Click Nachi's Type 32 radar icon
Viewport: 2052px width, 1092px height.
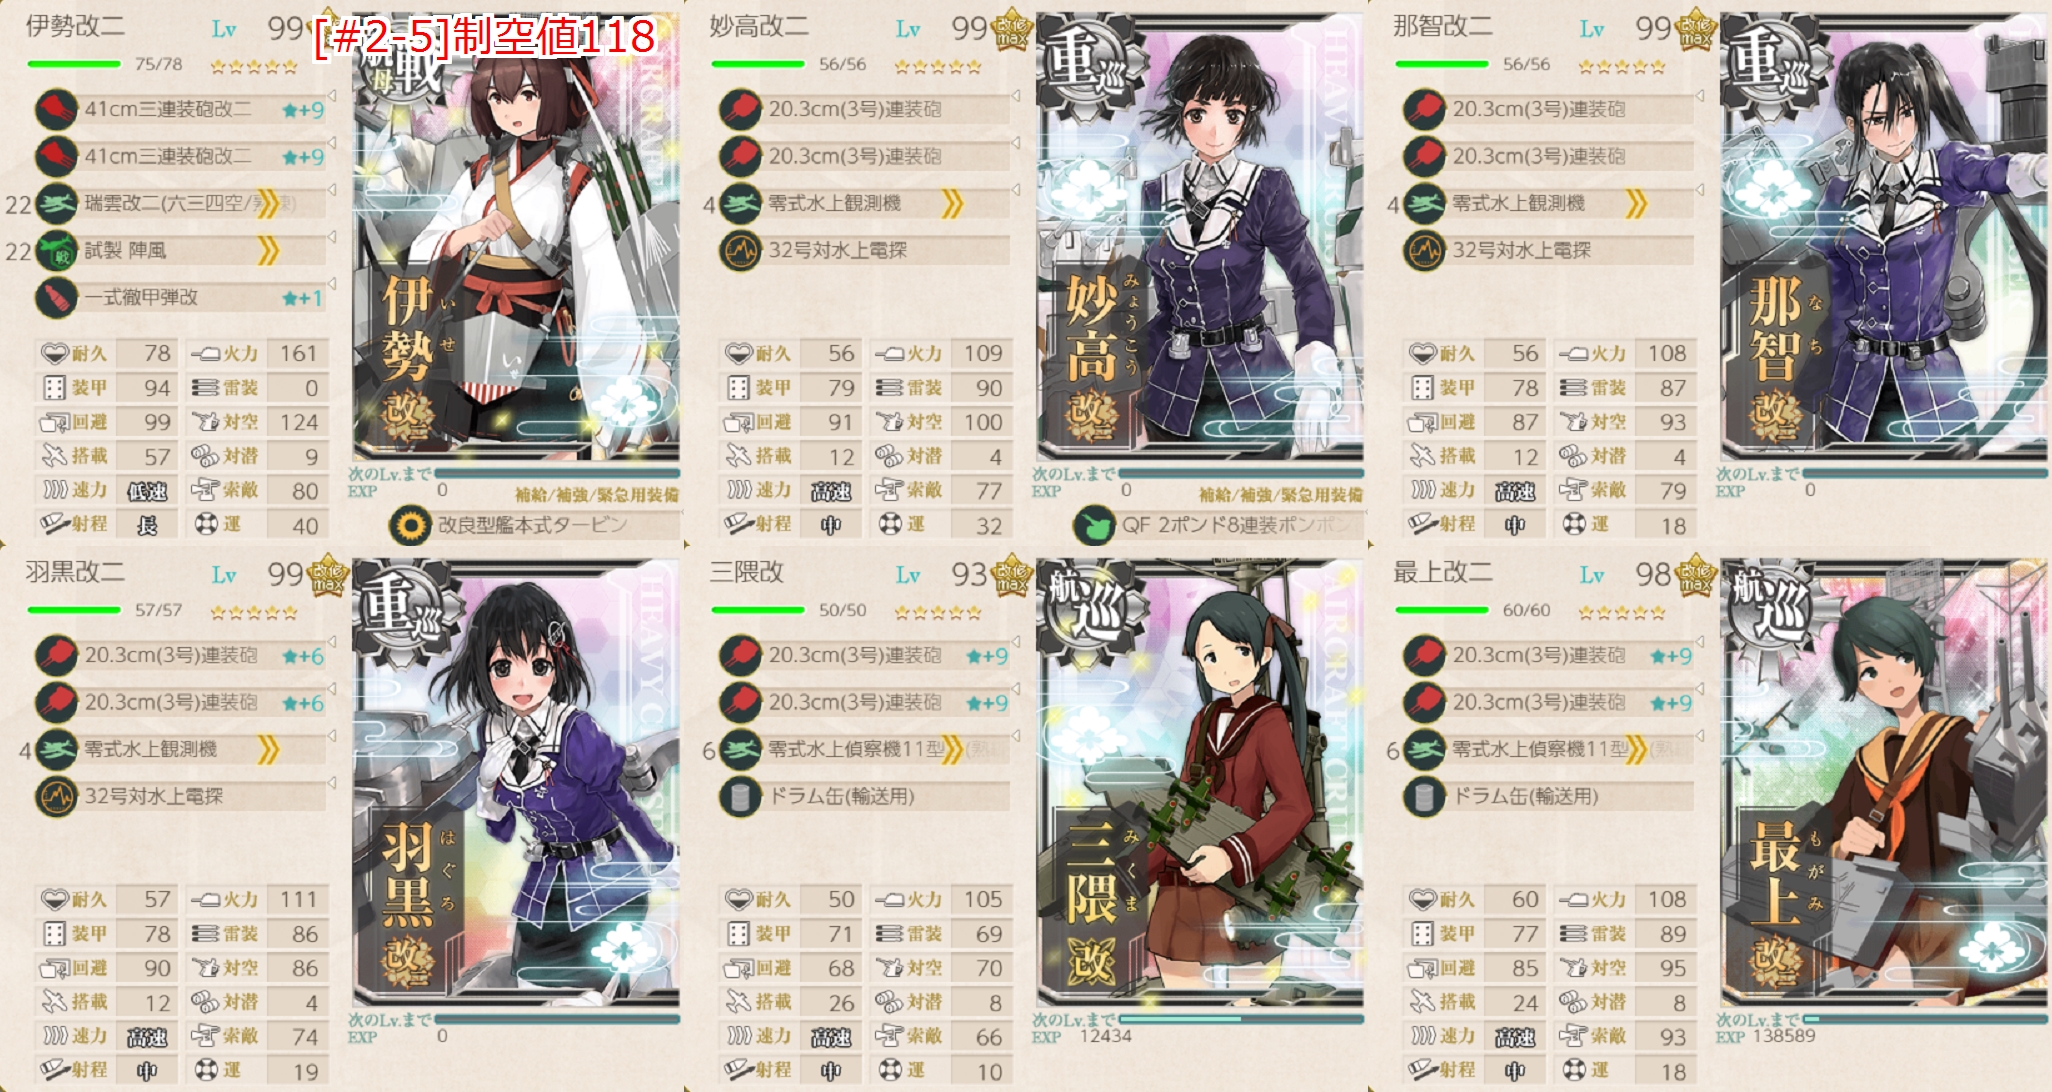1424,251
